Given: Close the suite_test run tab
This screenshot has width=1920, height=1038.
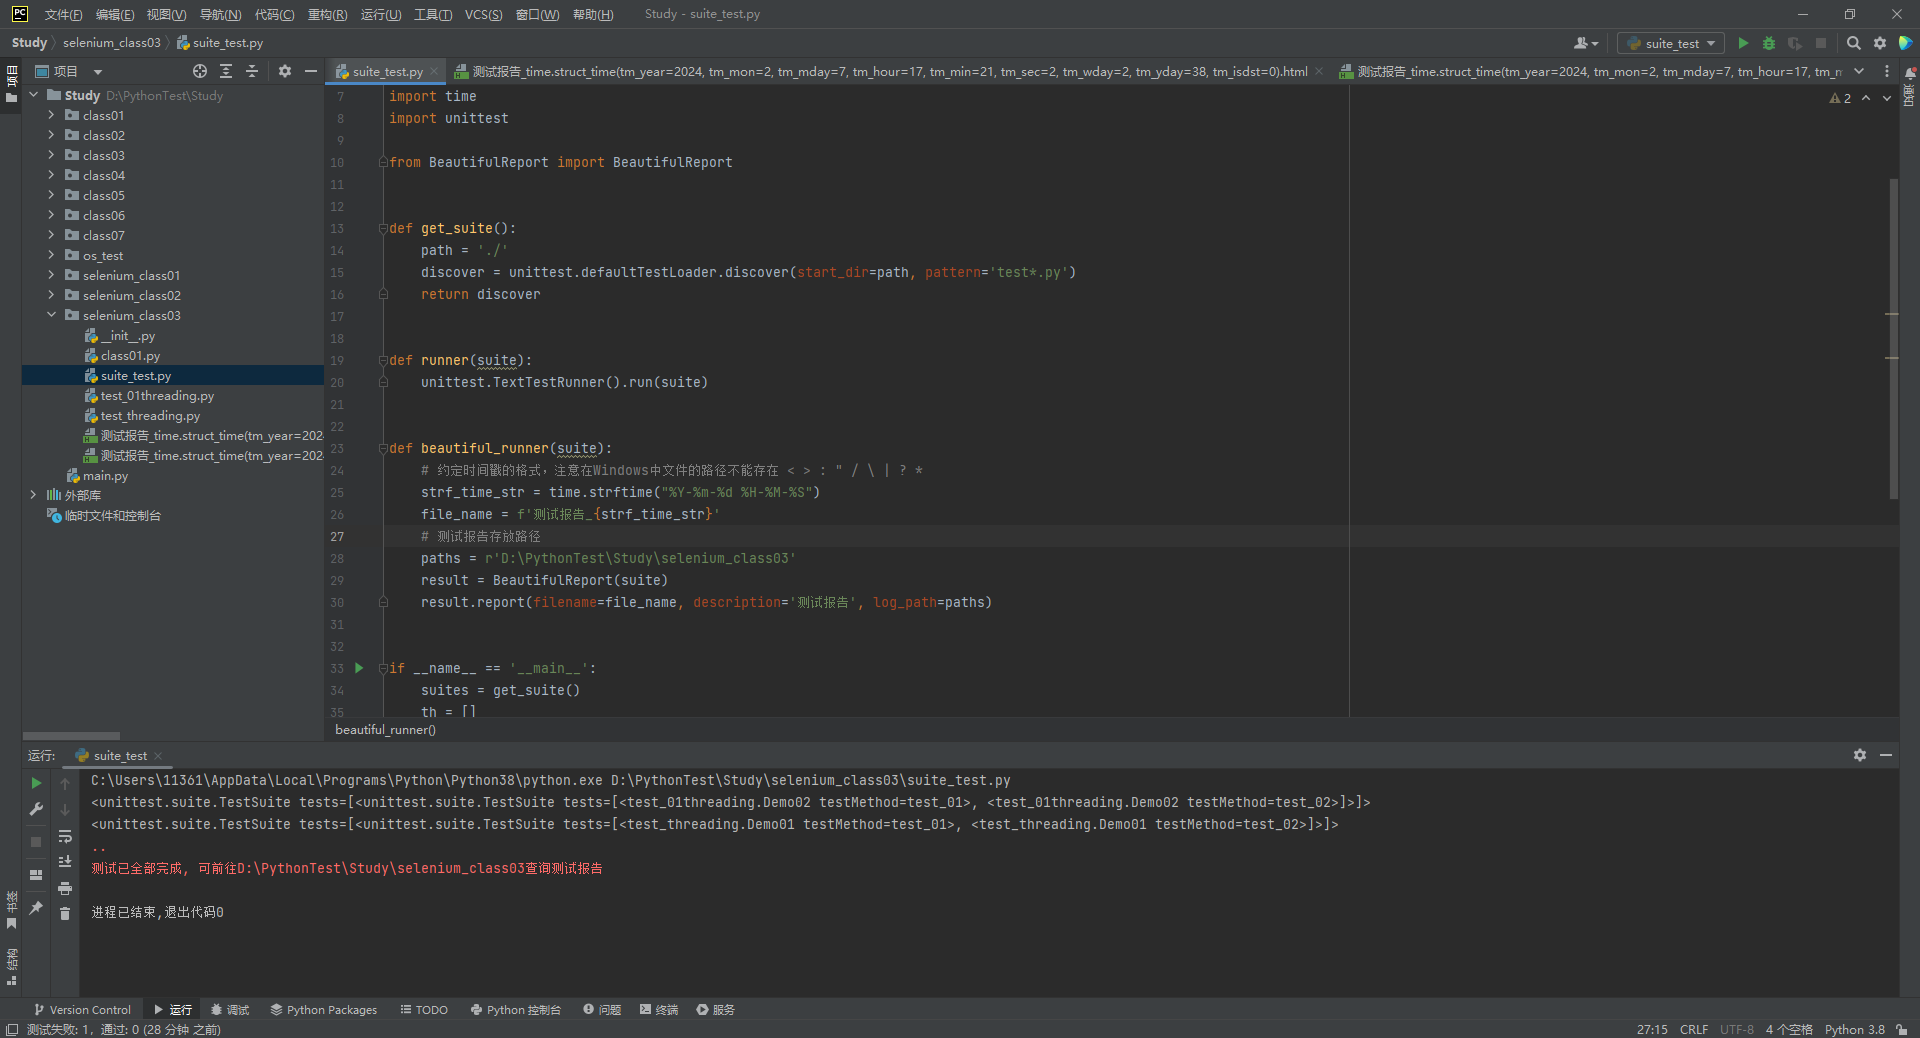Looking at the screenshot, I should 158,756.
